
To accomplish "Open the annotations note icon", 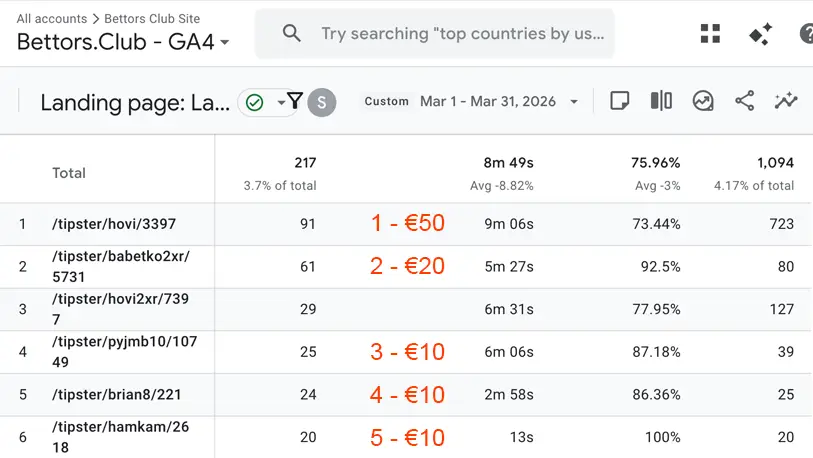I will (x=620, y=101).
